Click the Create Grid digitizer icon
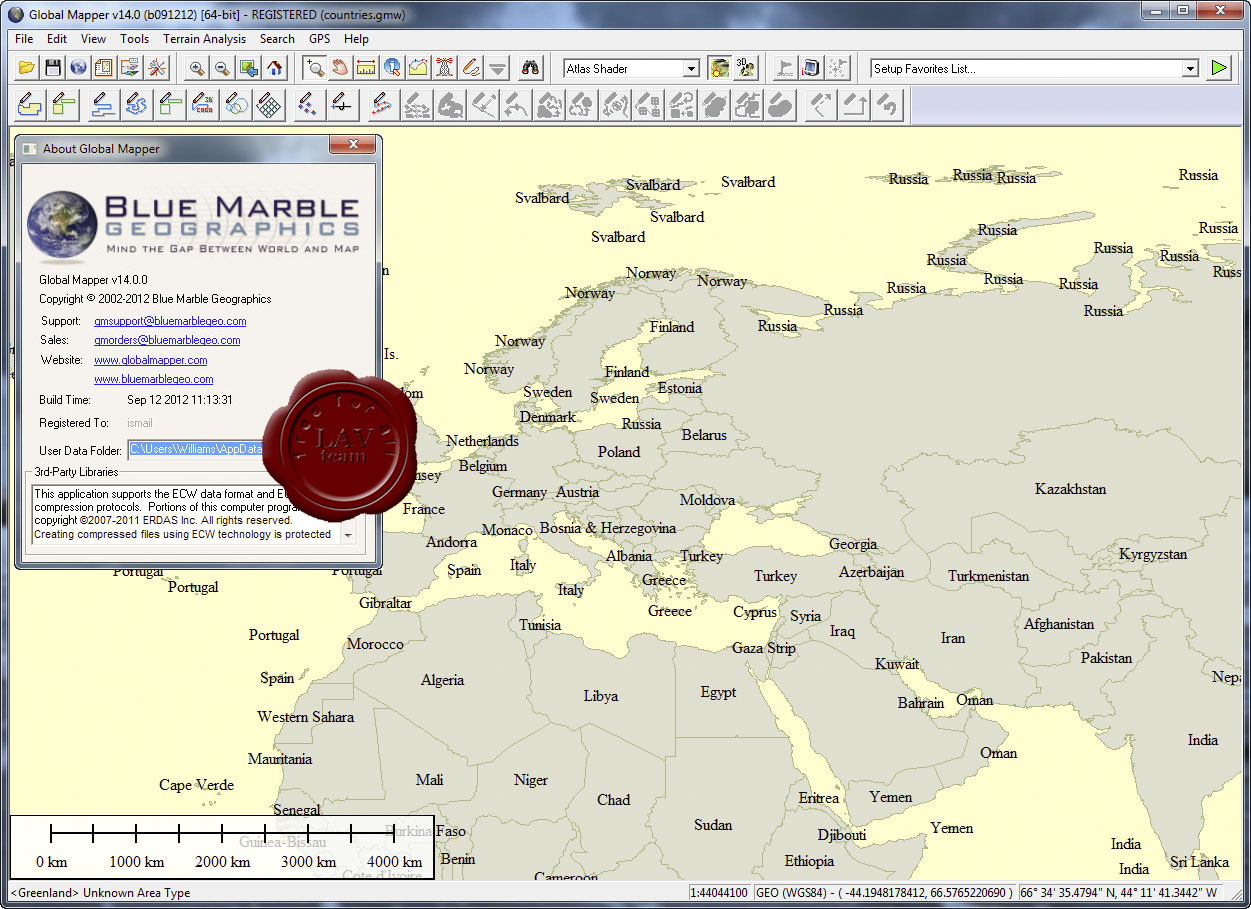Viewport: 1251px width, 909px height. [269, 104]
